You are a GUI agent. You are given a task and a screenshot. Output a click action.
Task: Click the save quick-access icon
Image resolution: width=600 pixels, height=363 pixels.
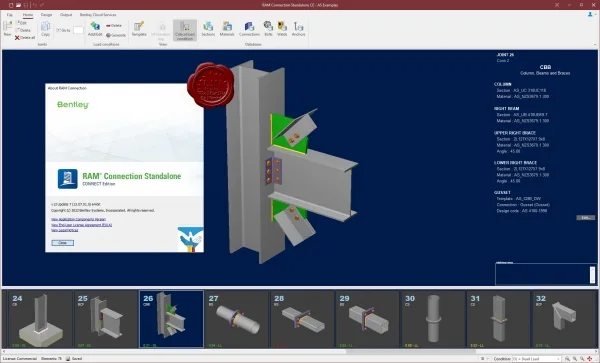coord(26,5)
